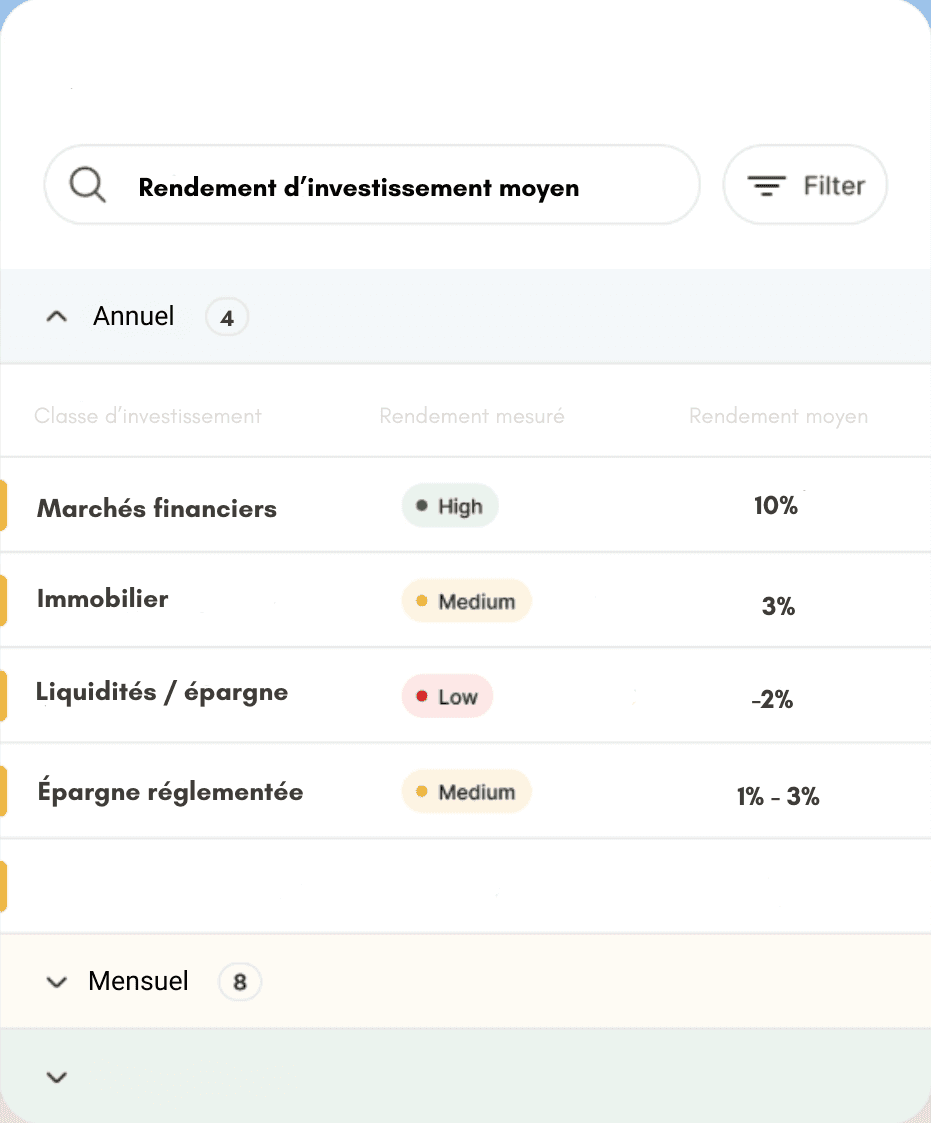
Task: Click the count badge showing 8 beside Mensuel
Action: pos(239,981)
